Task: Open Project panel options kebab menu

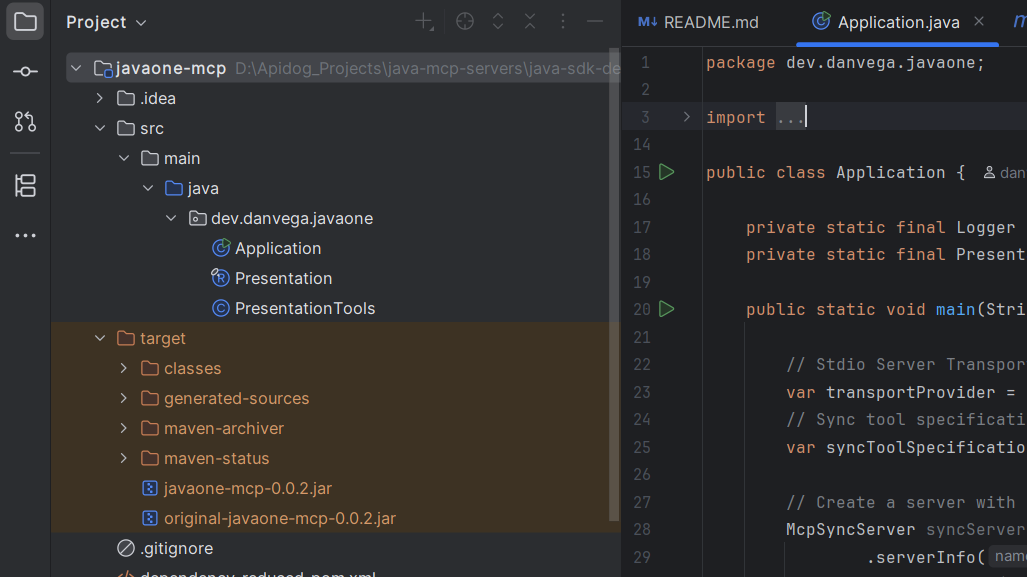Action: pos(563,22)
